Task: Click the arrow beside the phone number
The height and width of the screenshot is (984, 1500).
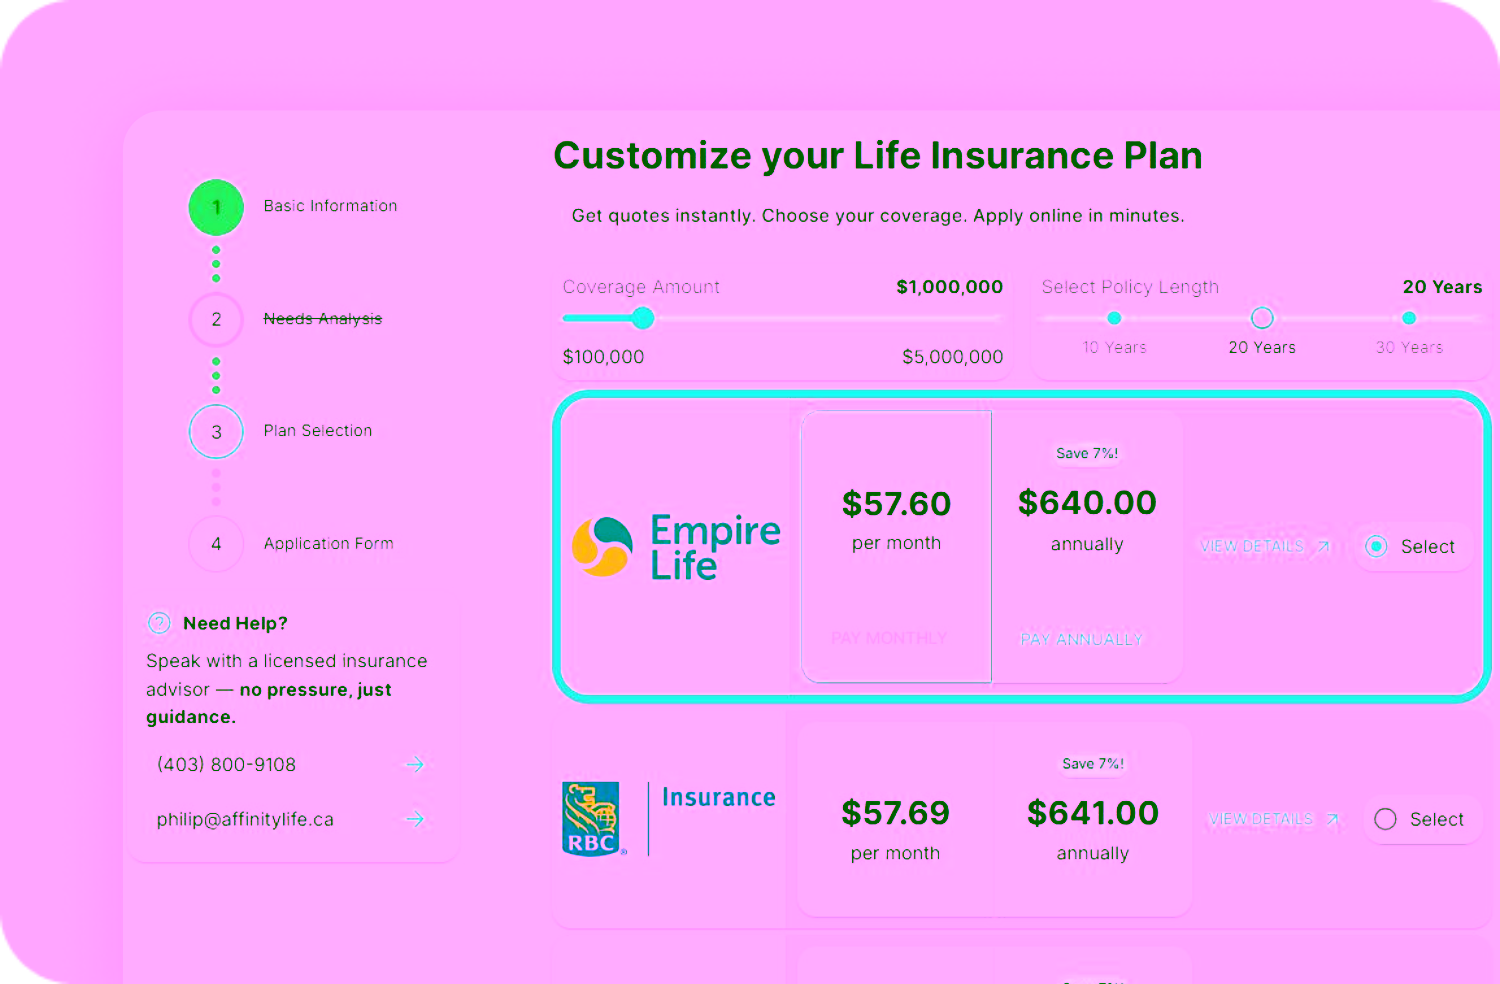Action: [x=414, y=765]
